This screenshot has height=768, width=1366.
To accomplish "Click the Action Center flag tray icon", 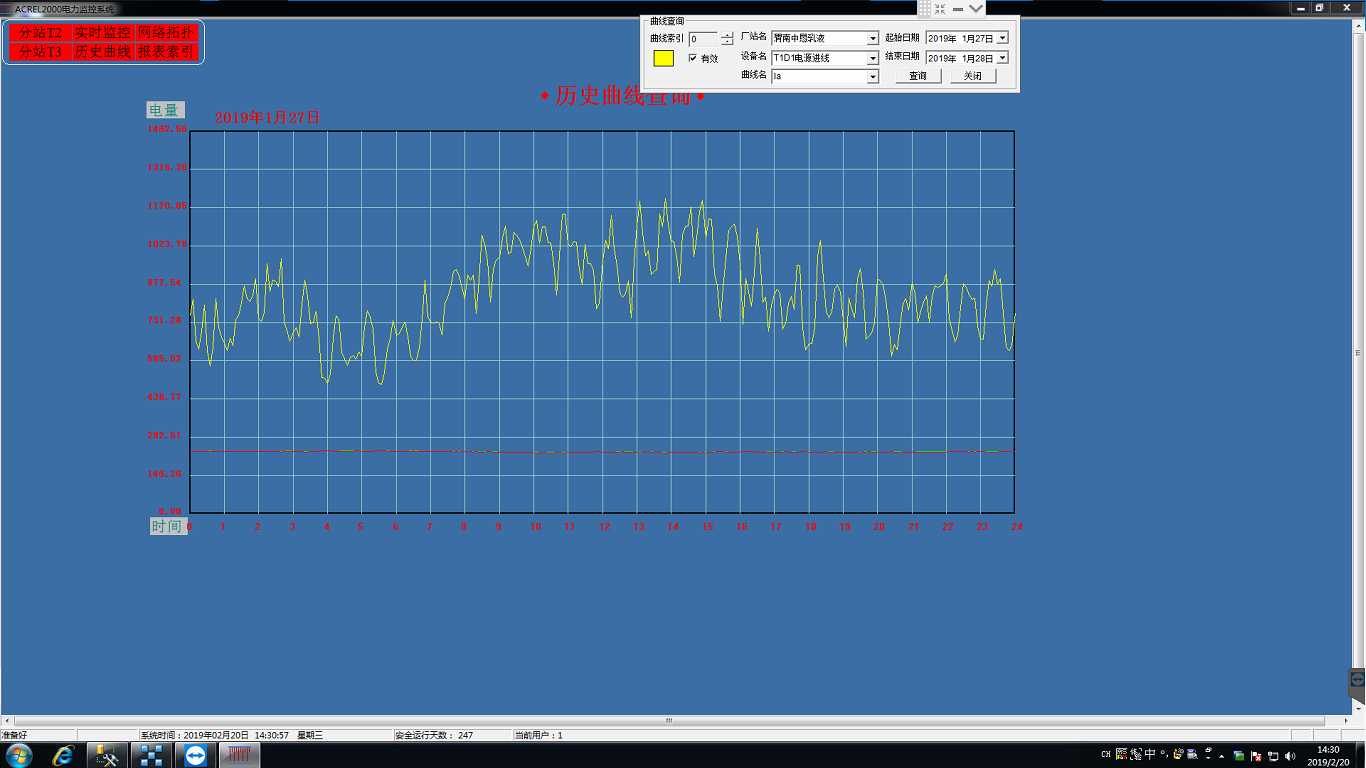I will point(1256,755).
